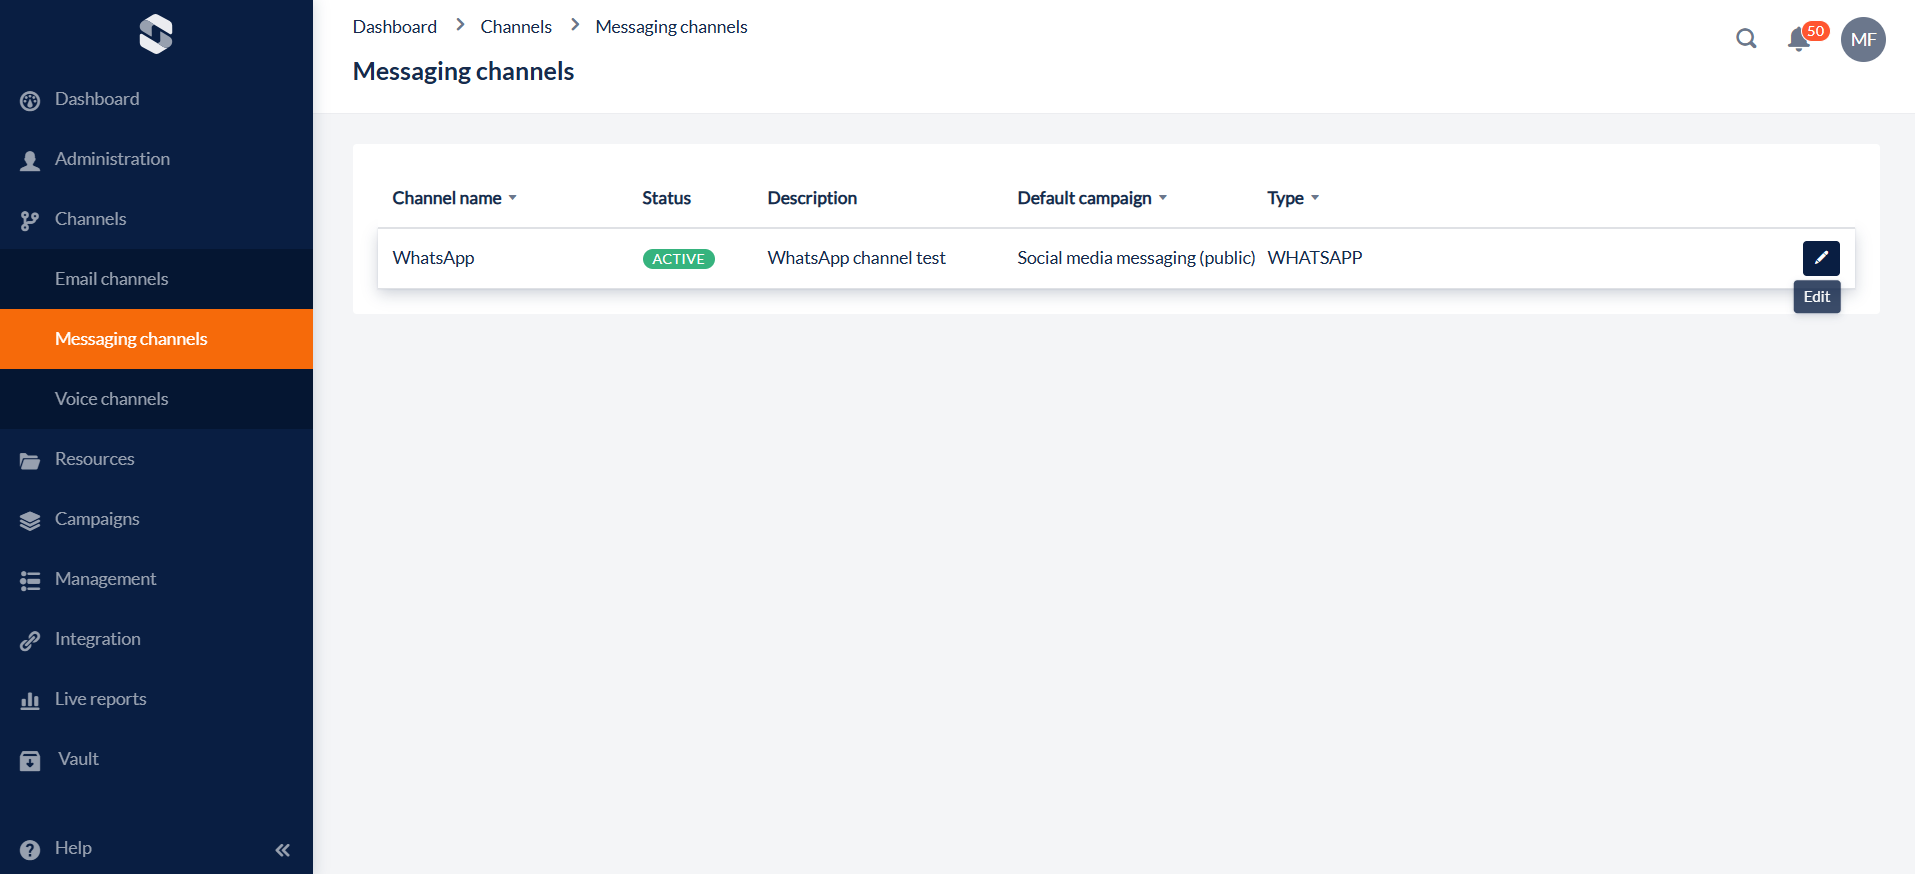
Task: Open the MF user avatar menu
Action: (x=1862, y=40)
